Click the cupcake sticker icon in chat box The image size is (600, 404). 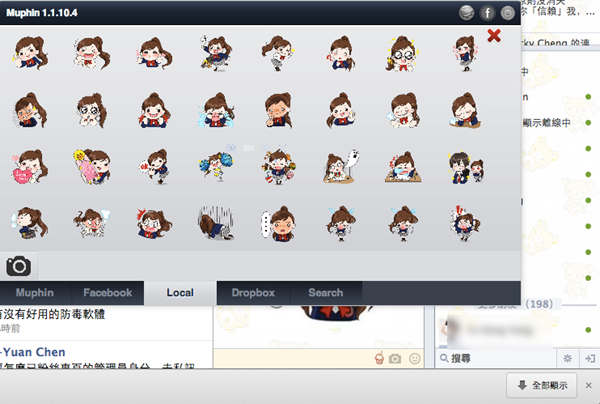coord(379,358)
